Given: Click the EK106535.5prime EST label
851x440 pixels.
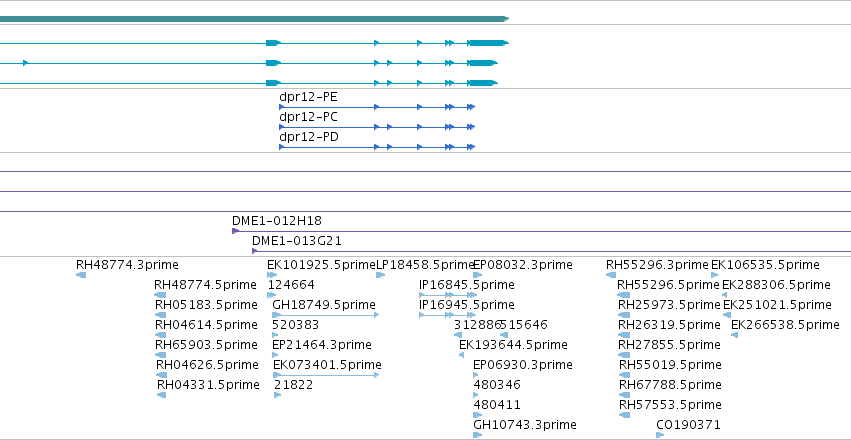Looking at the screenshot, I should [x=765, y=265].
